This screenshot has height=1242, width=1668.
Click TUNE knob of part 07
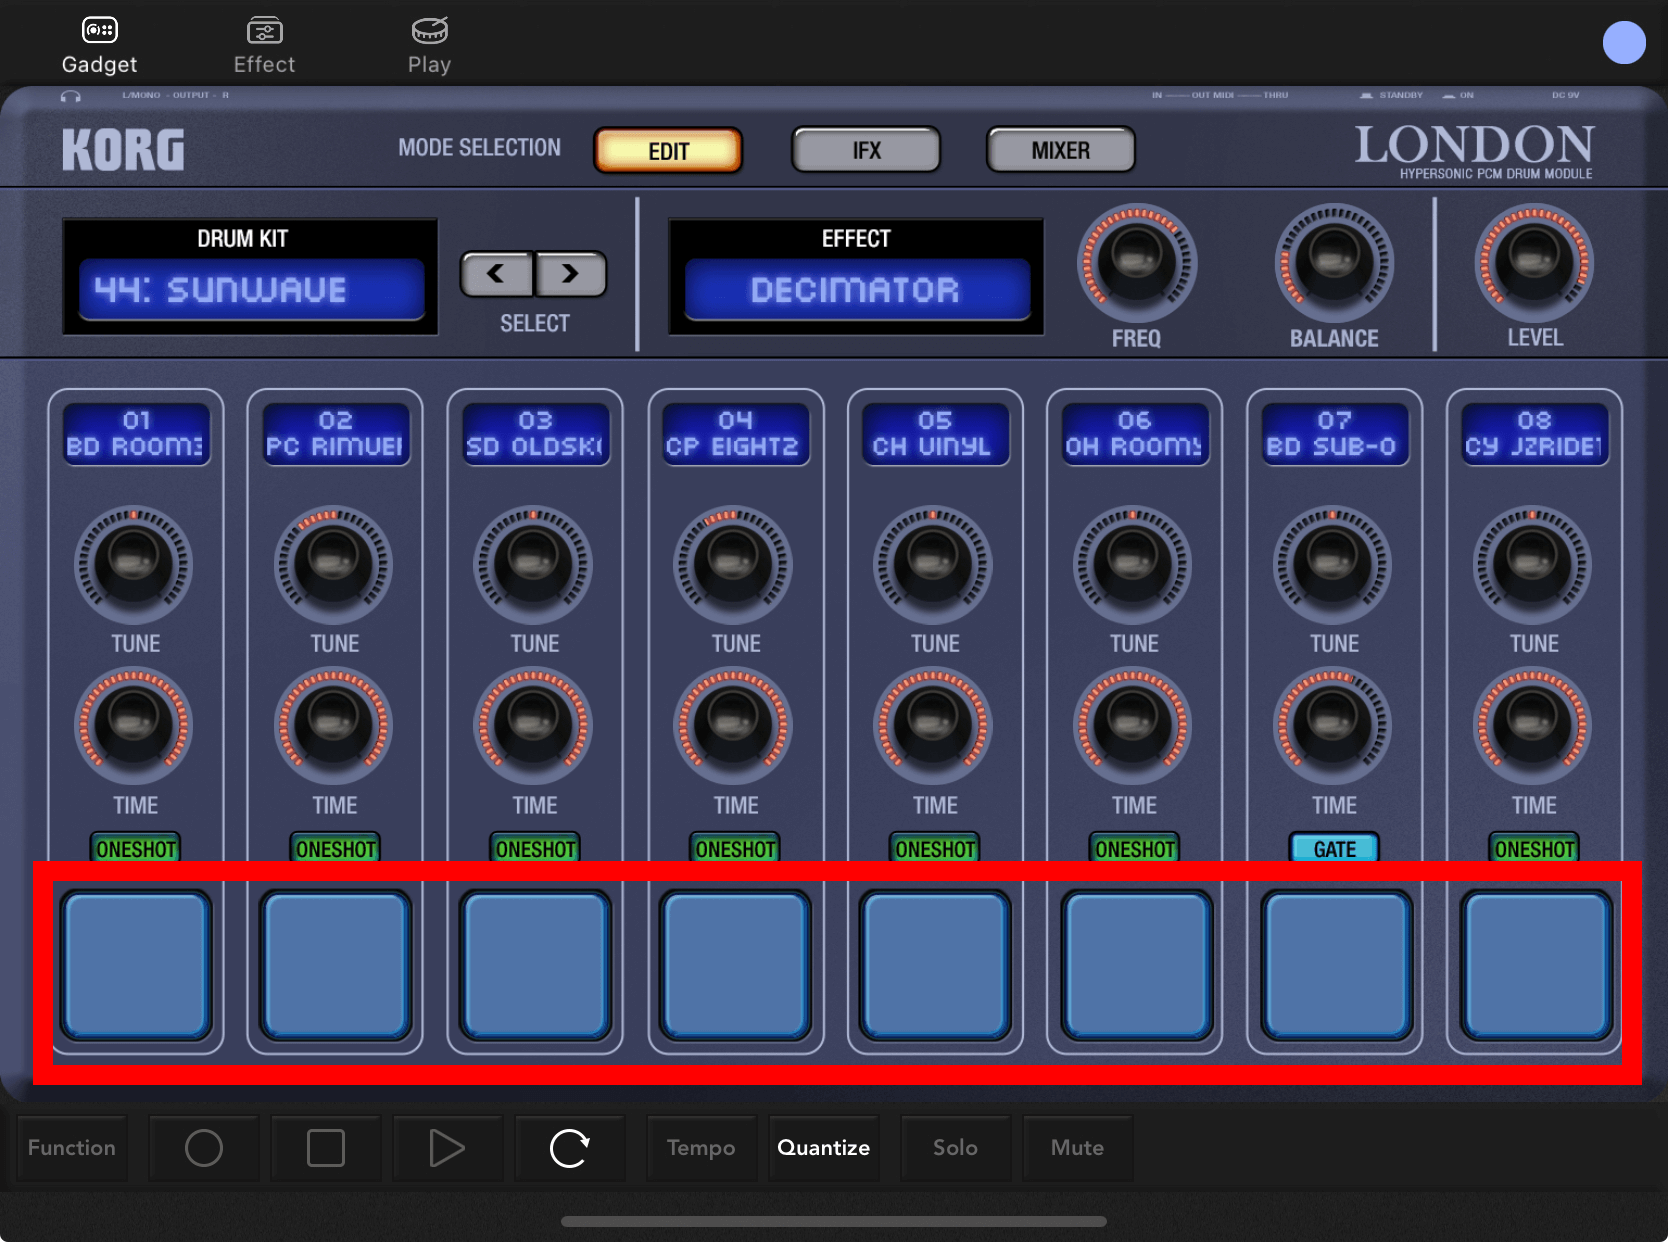[x=1332, y=564]
